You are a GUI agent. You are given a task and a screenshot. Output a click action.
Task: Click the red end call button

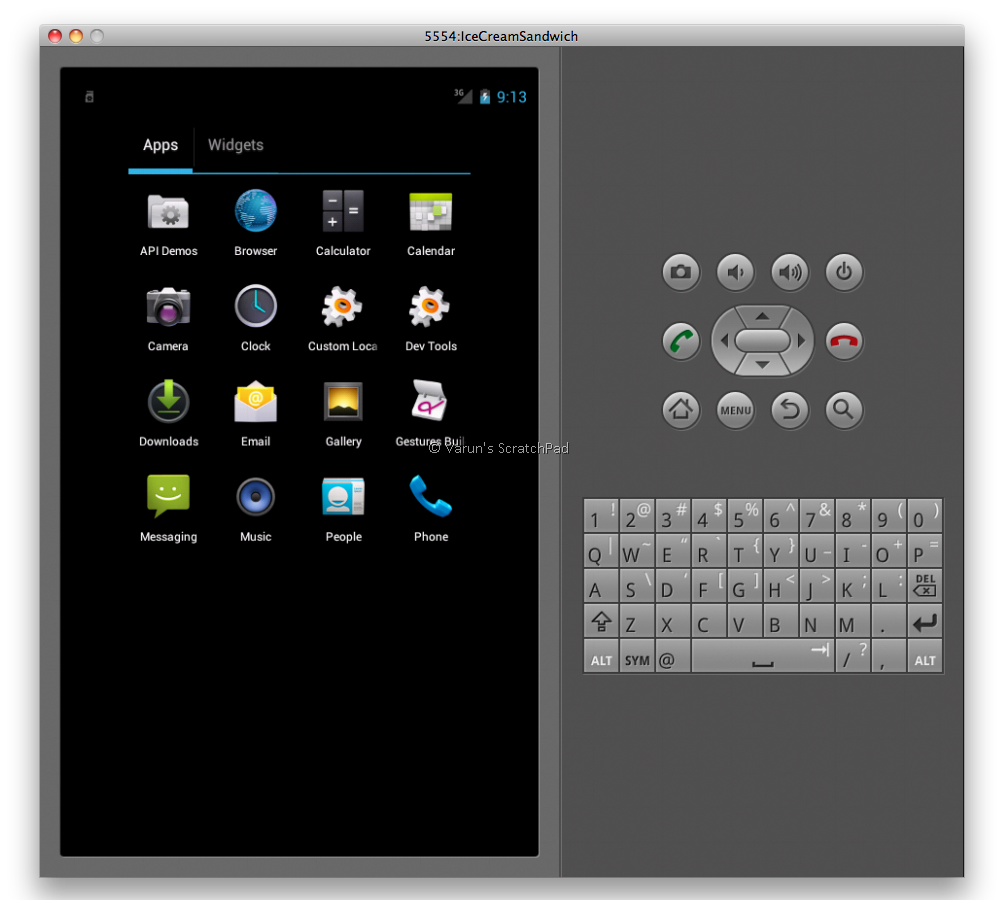[844, 341]
